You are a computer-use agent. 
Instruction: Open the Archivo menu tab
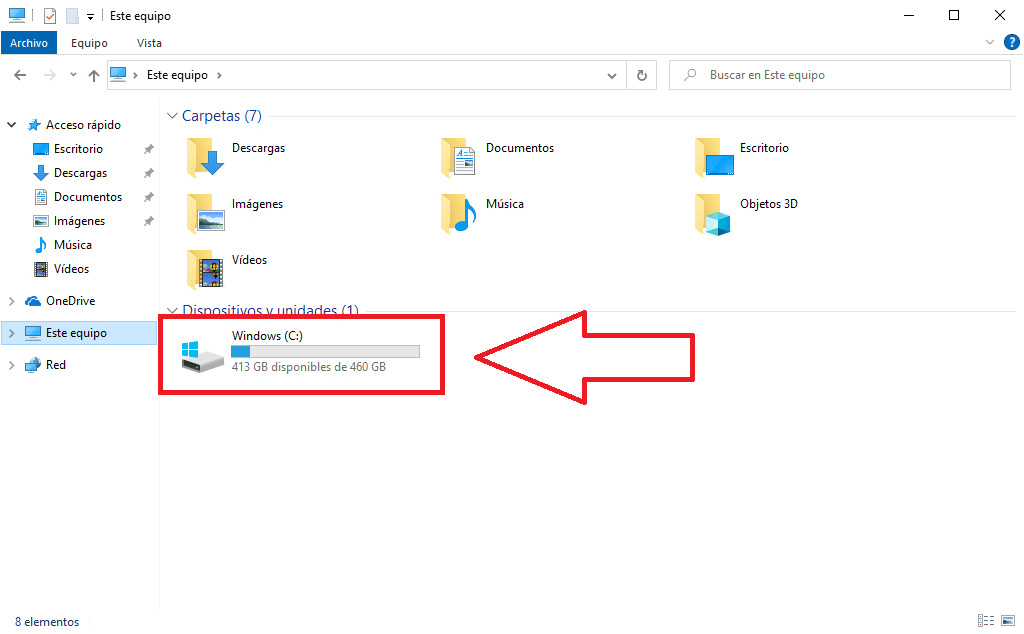click(29, 43)
